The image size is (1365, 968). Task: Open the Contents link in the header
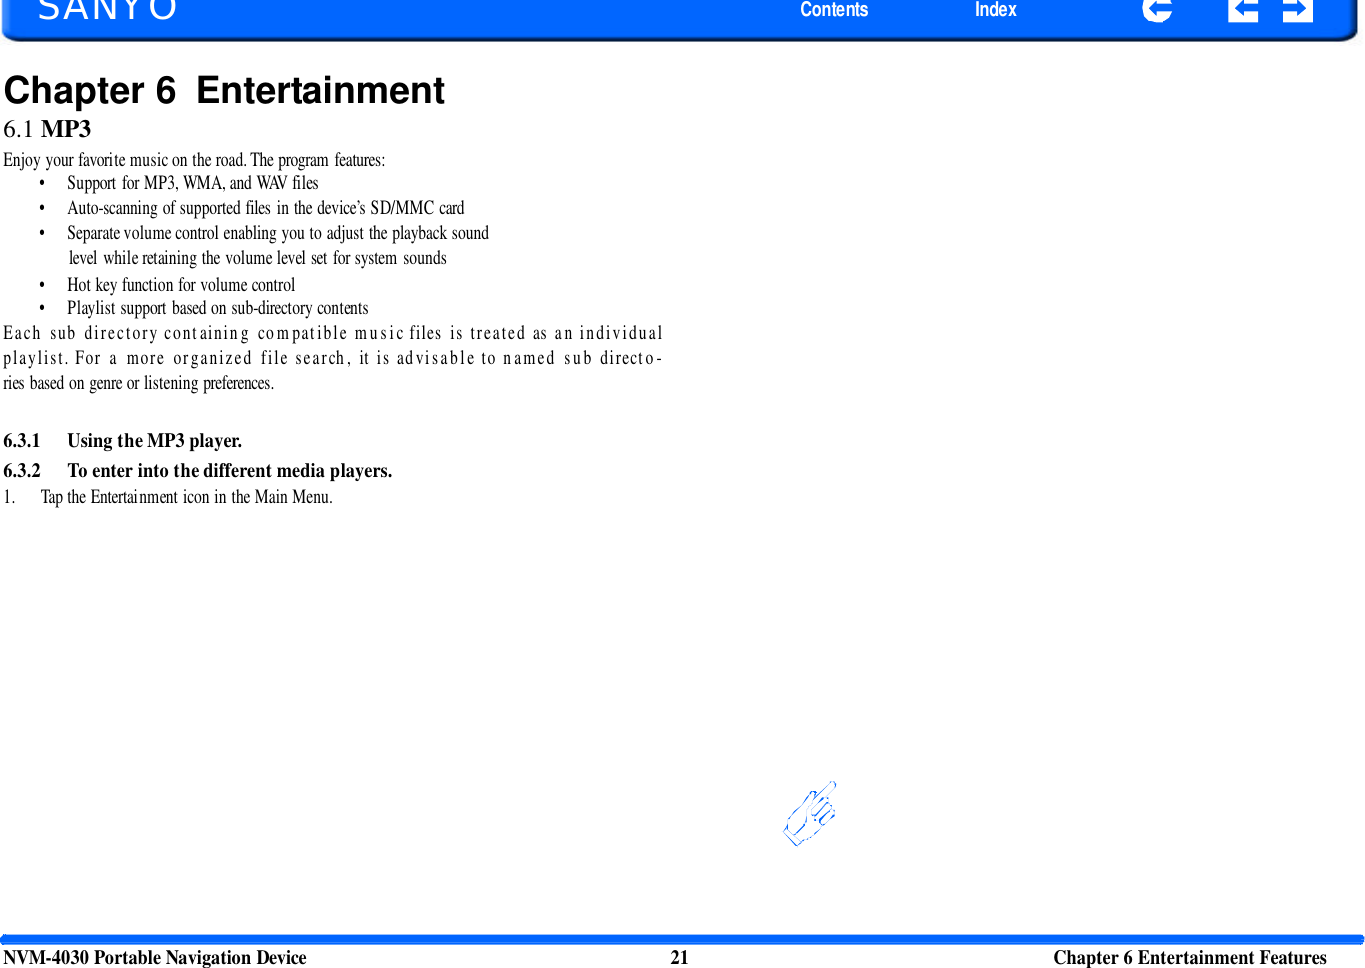[834, 10]
